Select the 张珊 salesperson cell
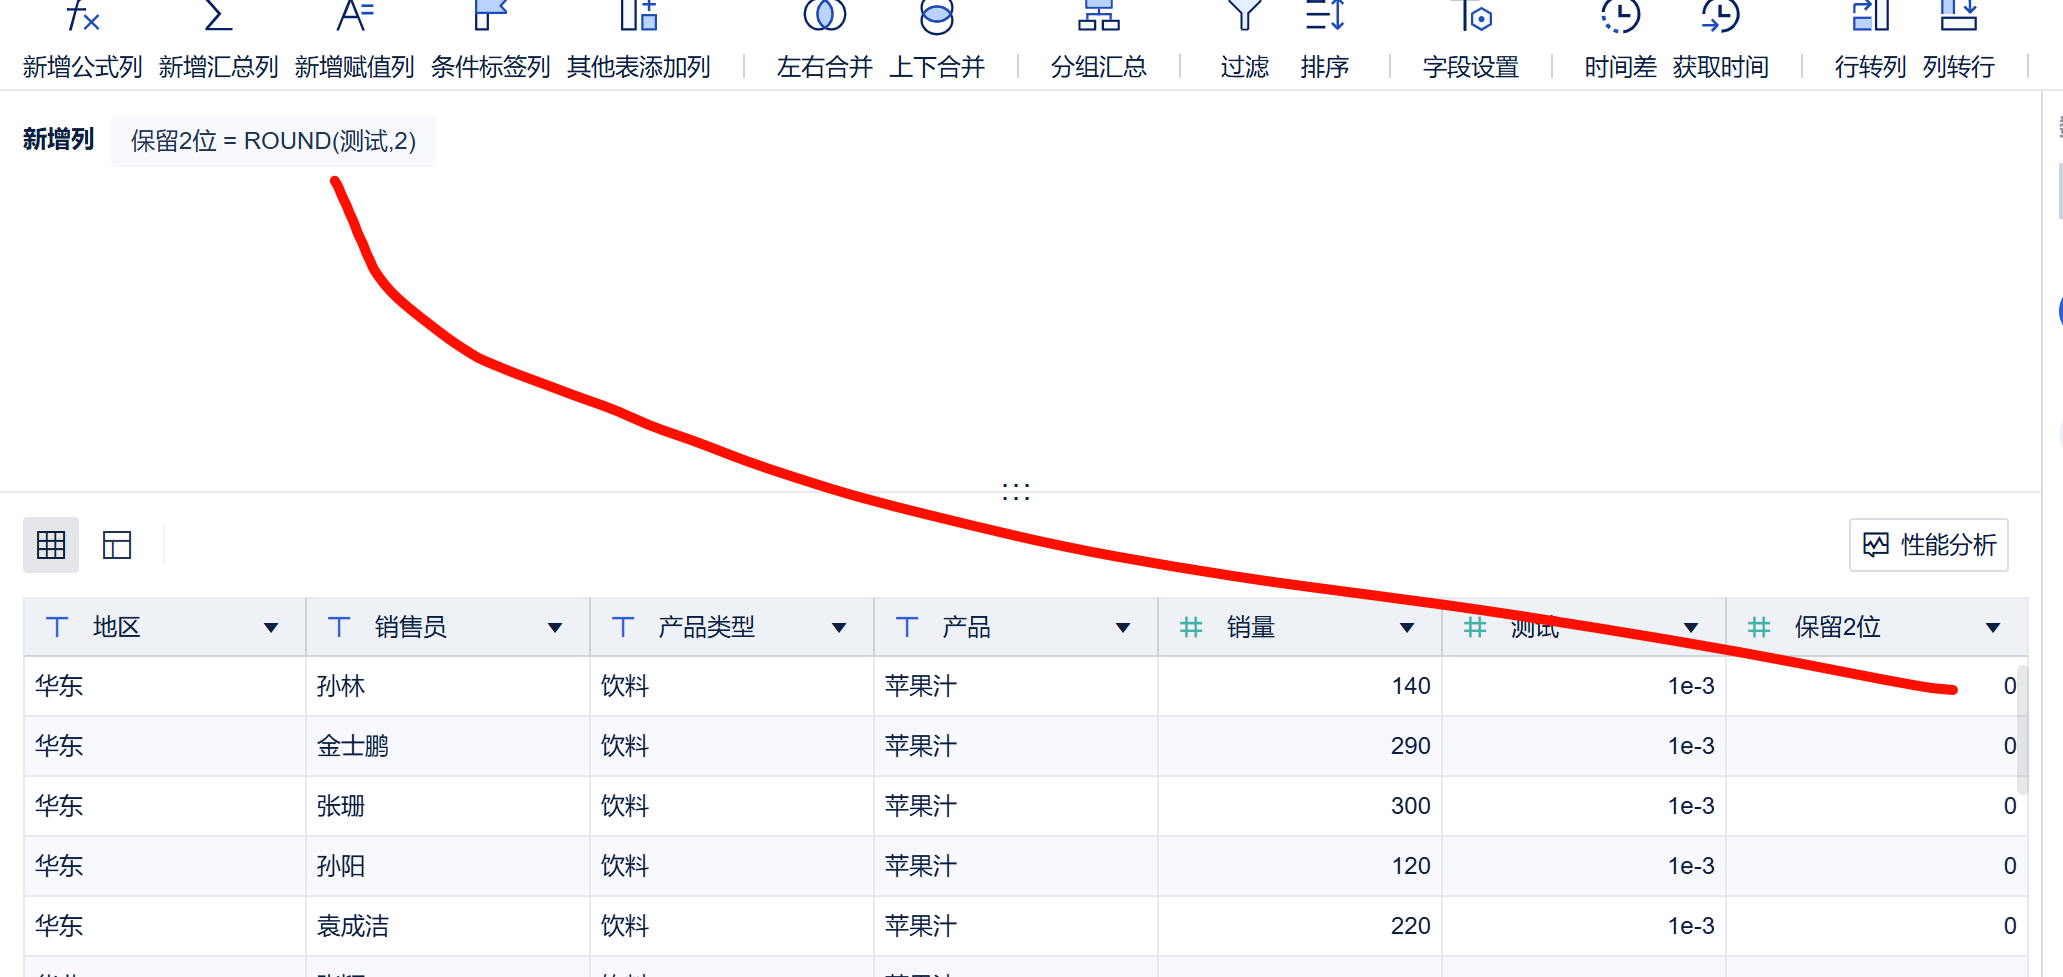 click(x=448, y=806)
